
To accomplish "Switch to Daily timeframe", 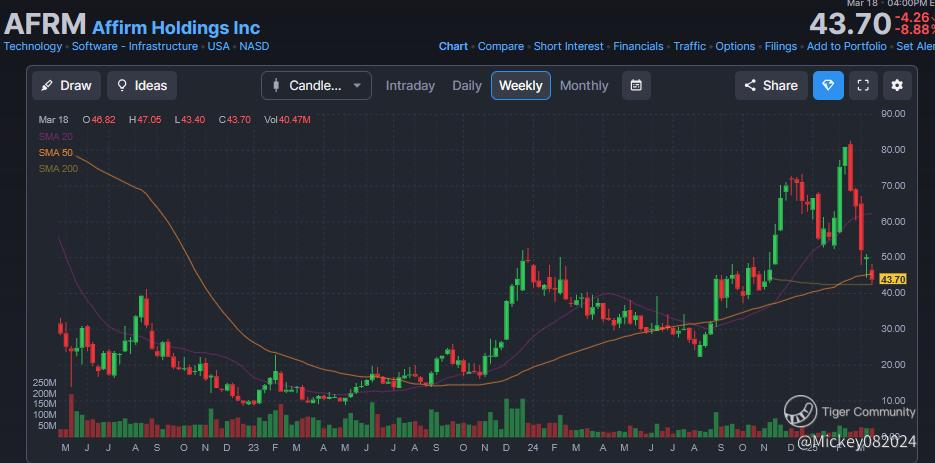I will 467,85.
